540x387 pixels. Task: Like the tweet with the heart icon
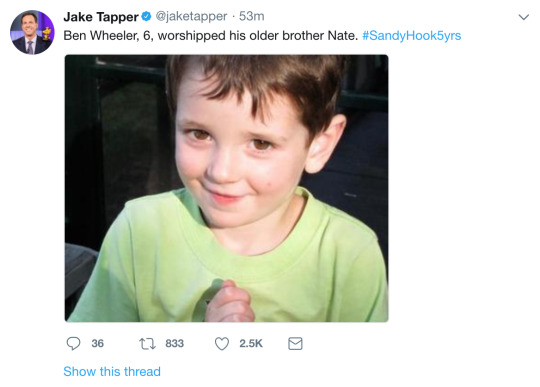coord(222,344)
